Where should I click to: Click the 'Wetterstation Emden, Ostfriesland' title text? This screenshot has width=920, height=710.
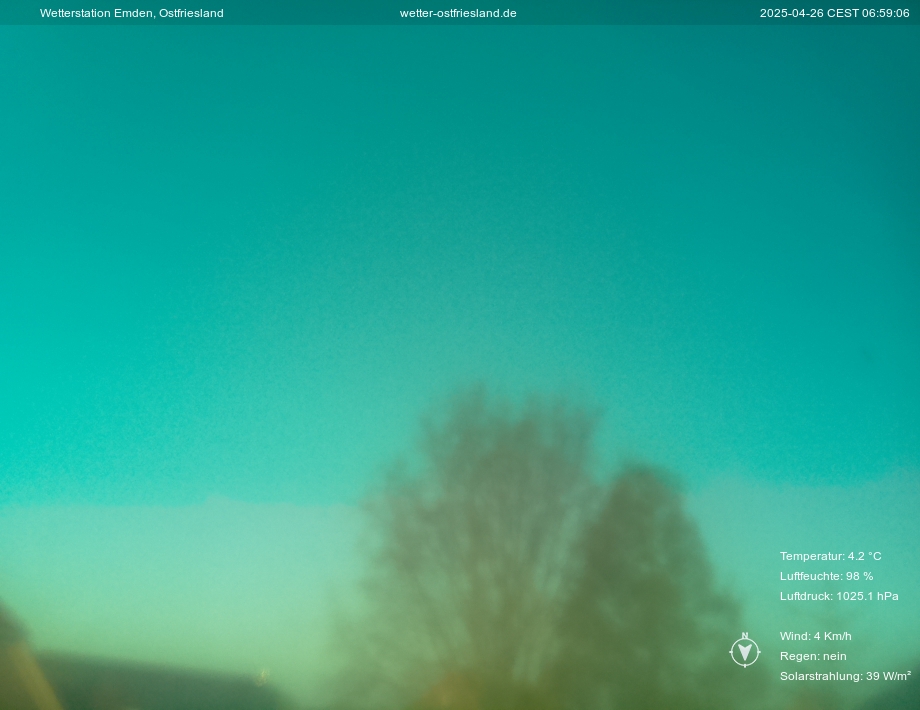(x=131, y=13)
